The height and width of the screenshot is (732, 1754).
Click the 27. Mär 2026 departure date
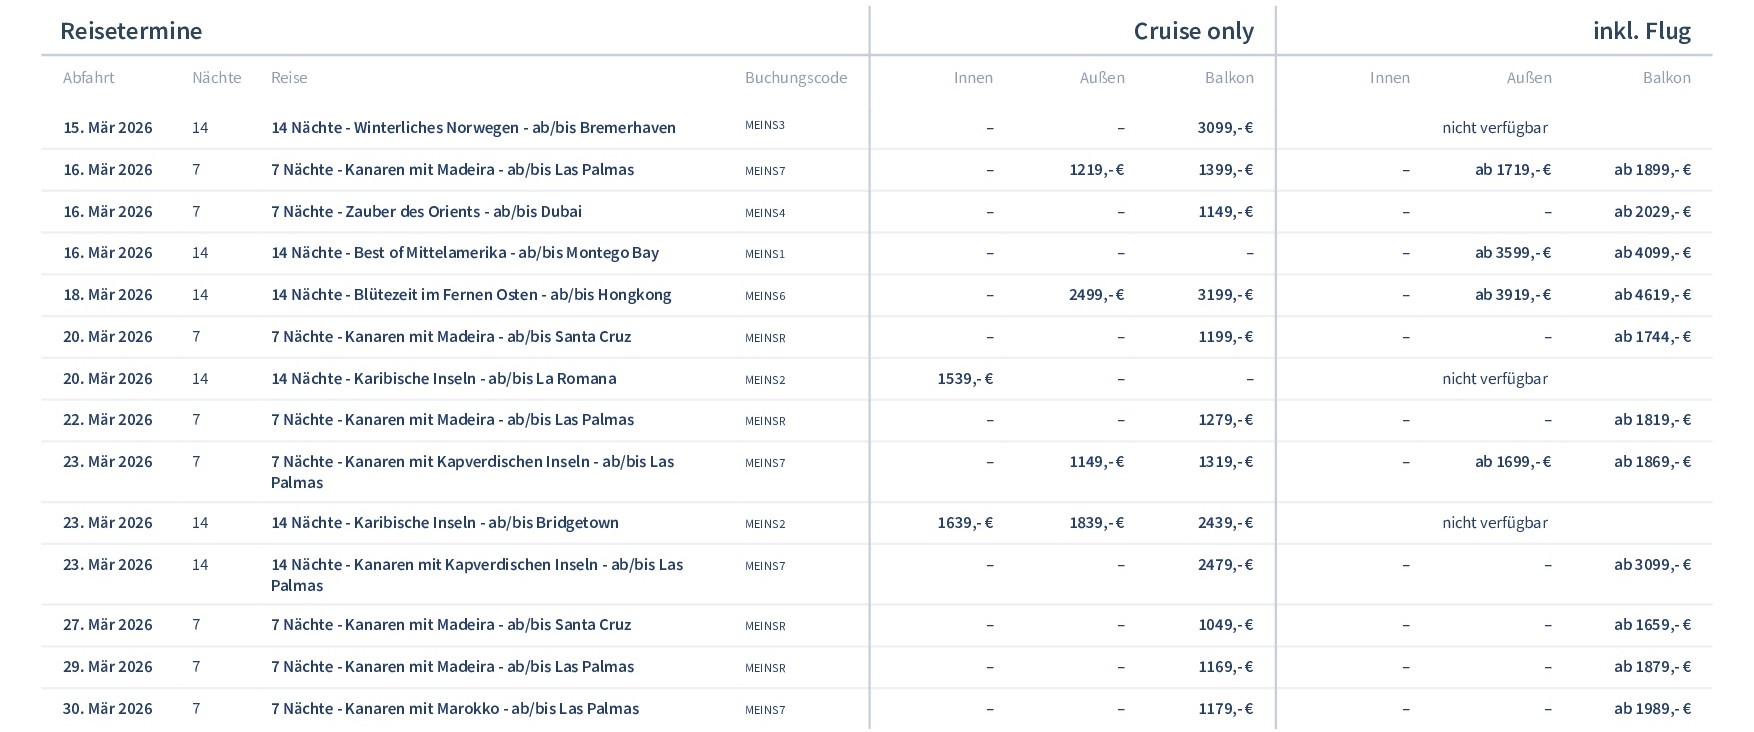108,625
